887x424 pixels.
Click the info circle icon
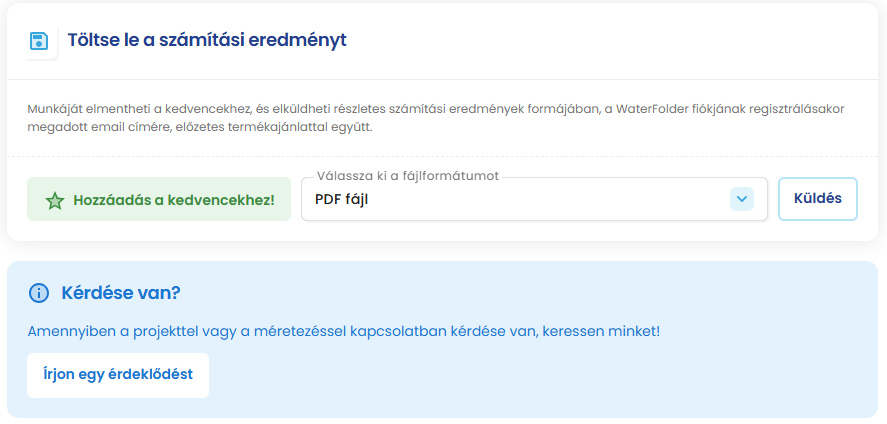click(x=39, y=293)
